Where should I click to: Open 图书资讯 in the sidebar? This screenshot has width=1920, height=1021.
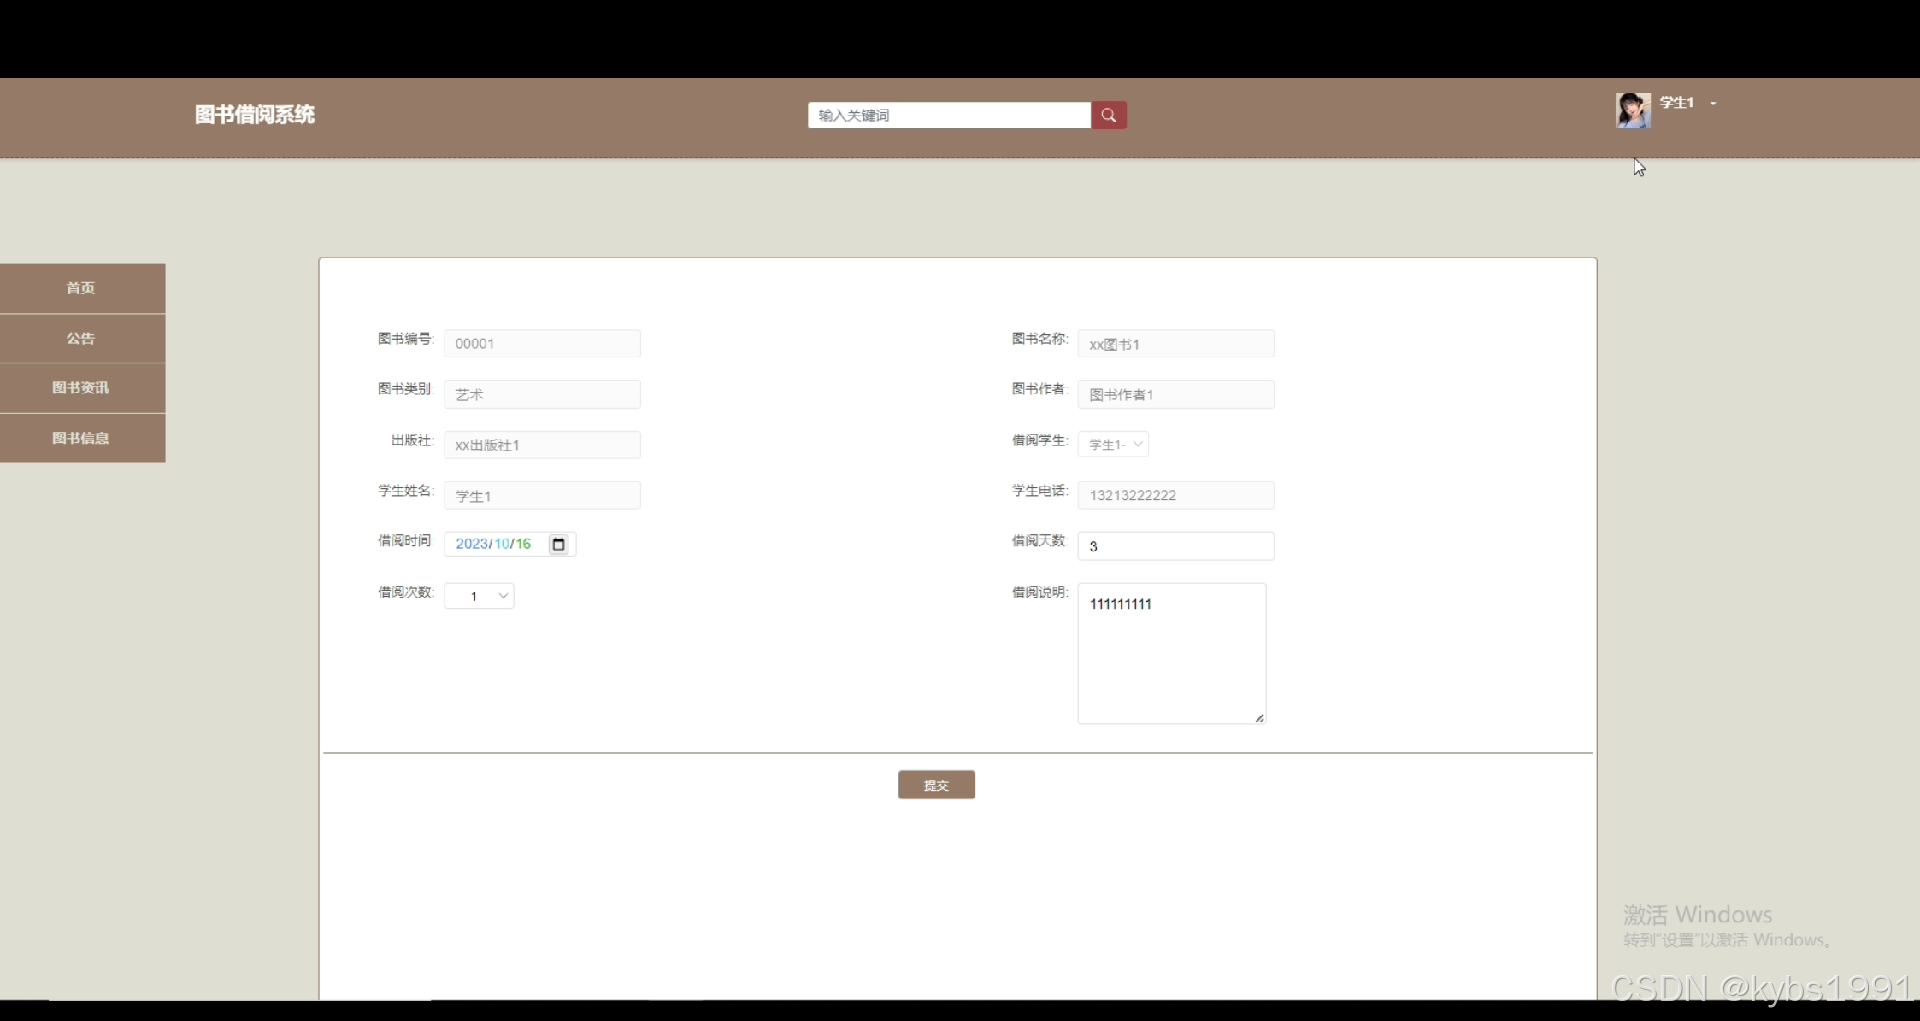(x=82, y=388)
